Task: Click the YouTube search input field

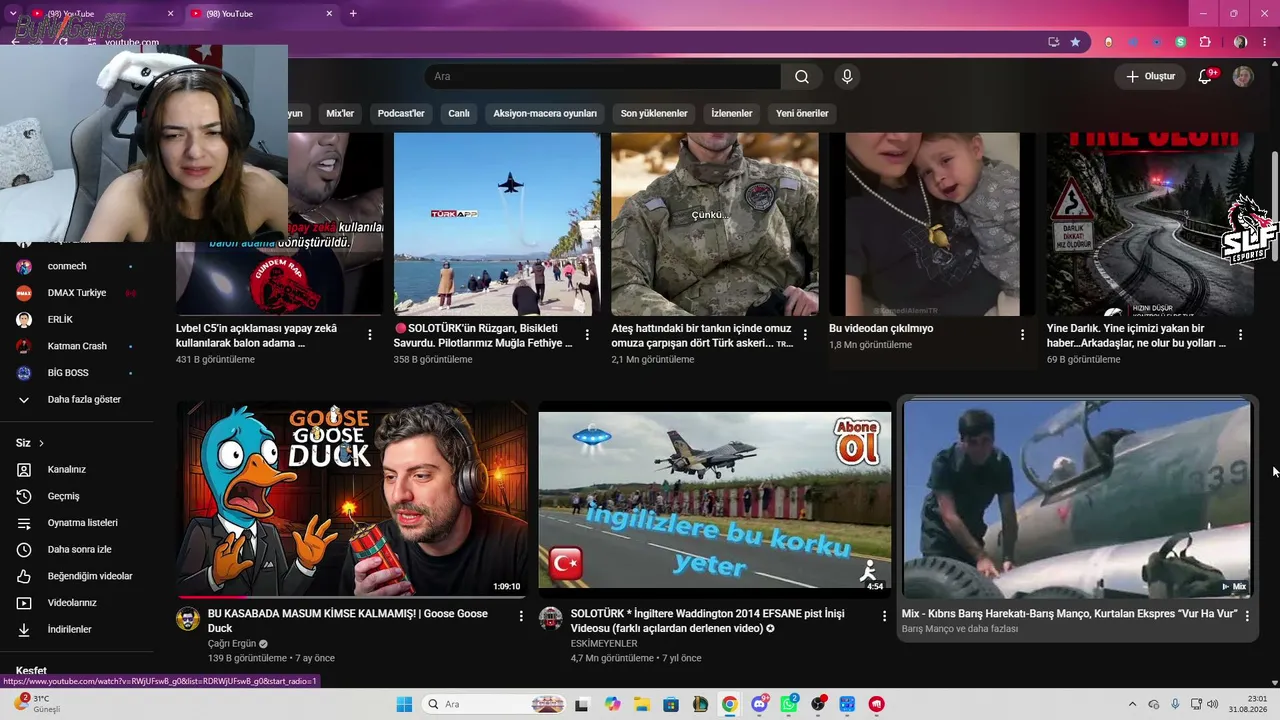Action: [x=603, y=77]
